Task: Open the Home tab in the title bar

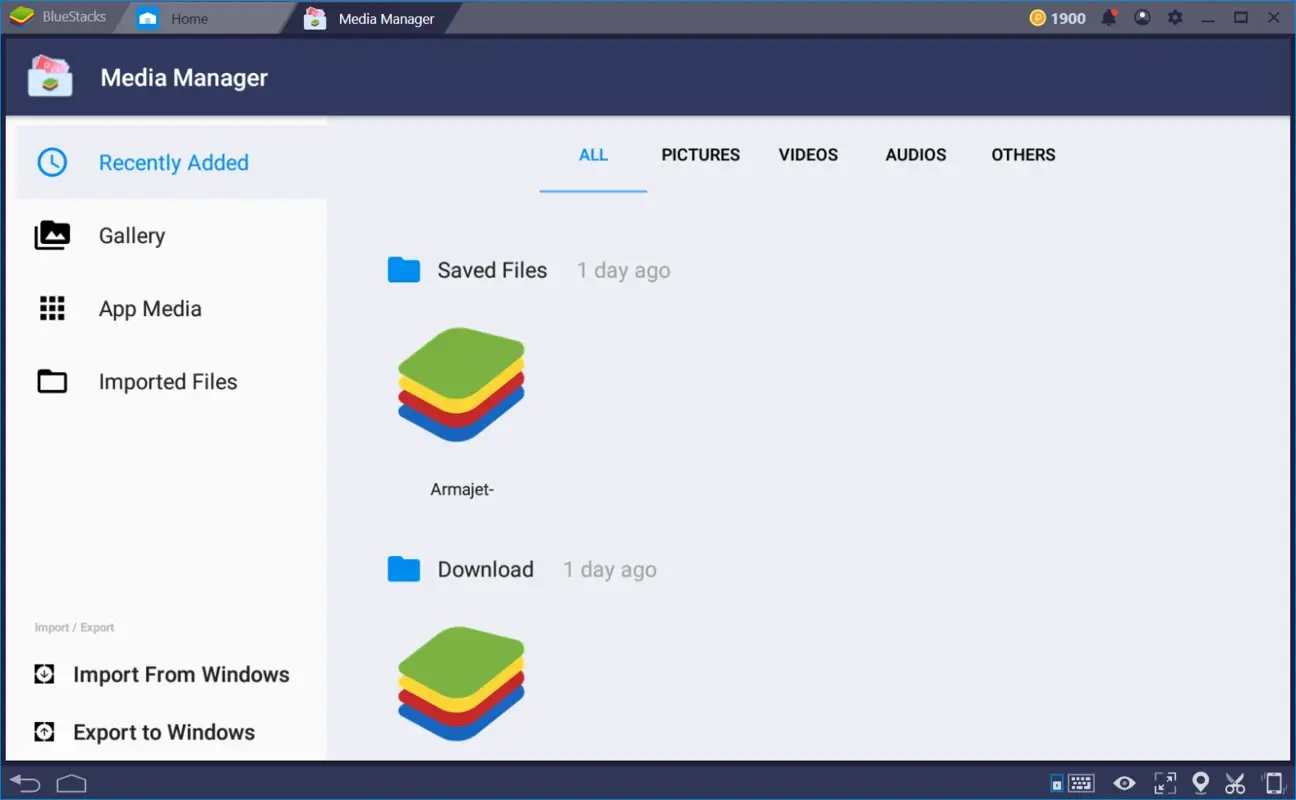Action: [x=189, y=17]
